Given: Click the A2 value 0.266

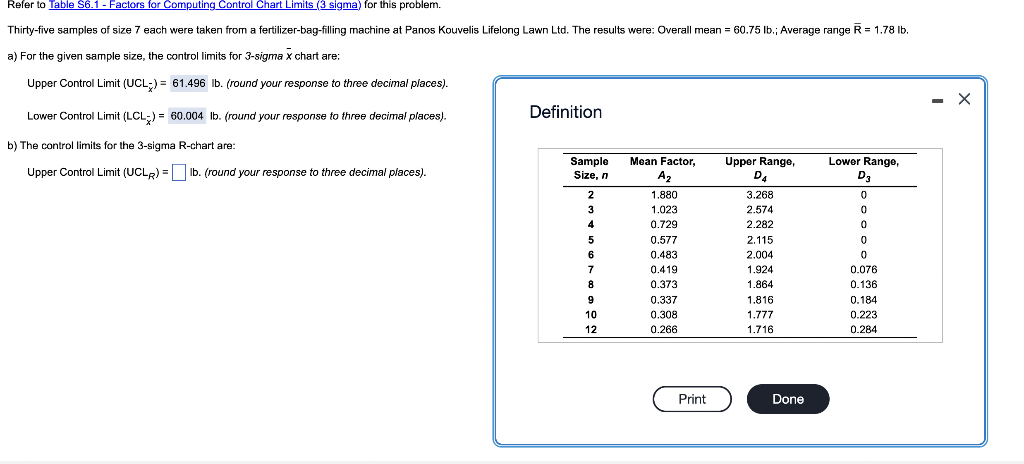Looking at the screenshot, I should pyautogui.click(x=664, y=330).
